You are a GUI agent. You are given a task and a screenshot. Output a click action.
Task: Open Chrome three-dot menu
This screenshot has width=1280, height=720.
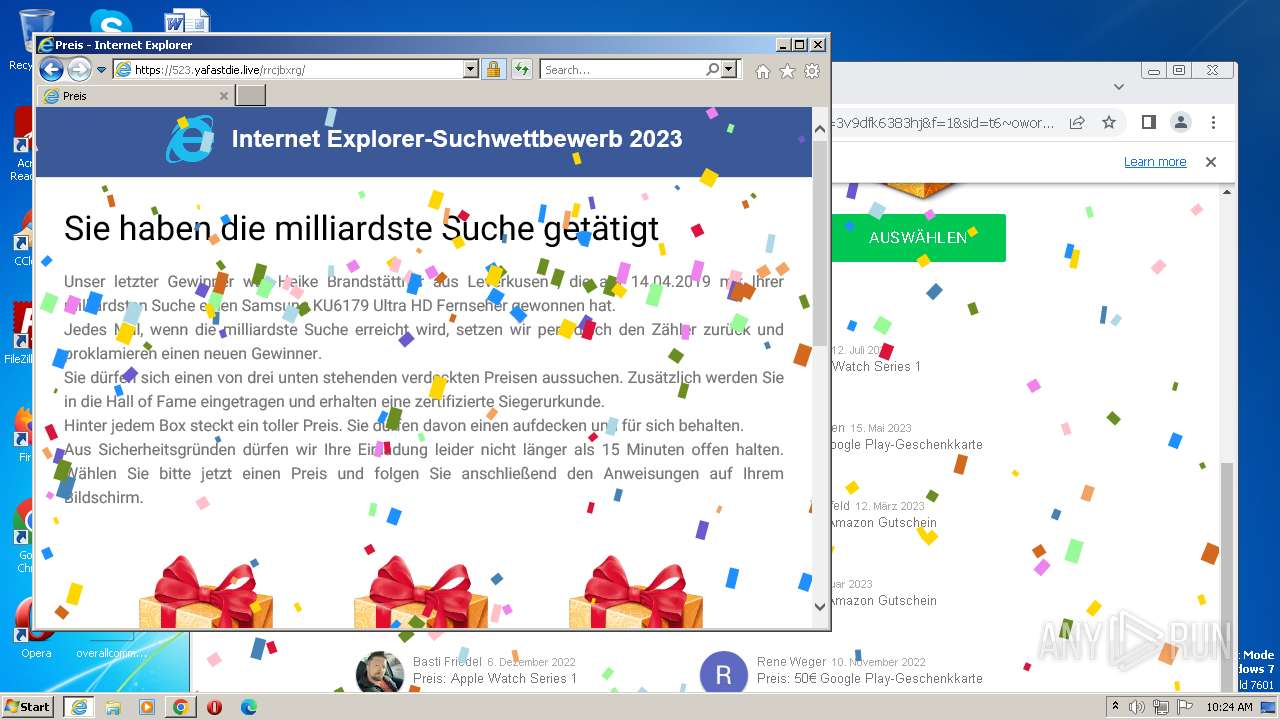[1213, 123]
